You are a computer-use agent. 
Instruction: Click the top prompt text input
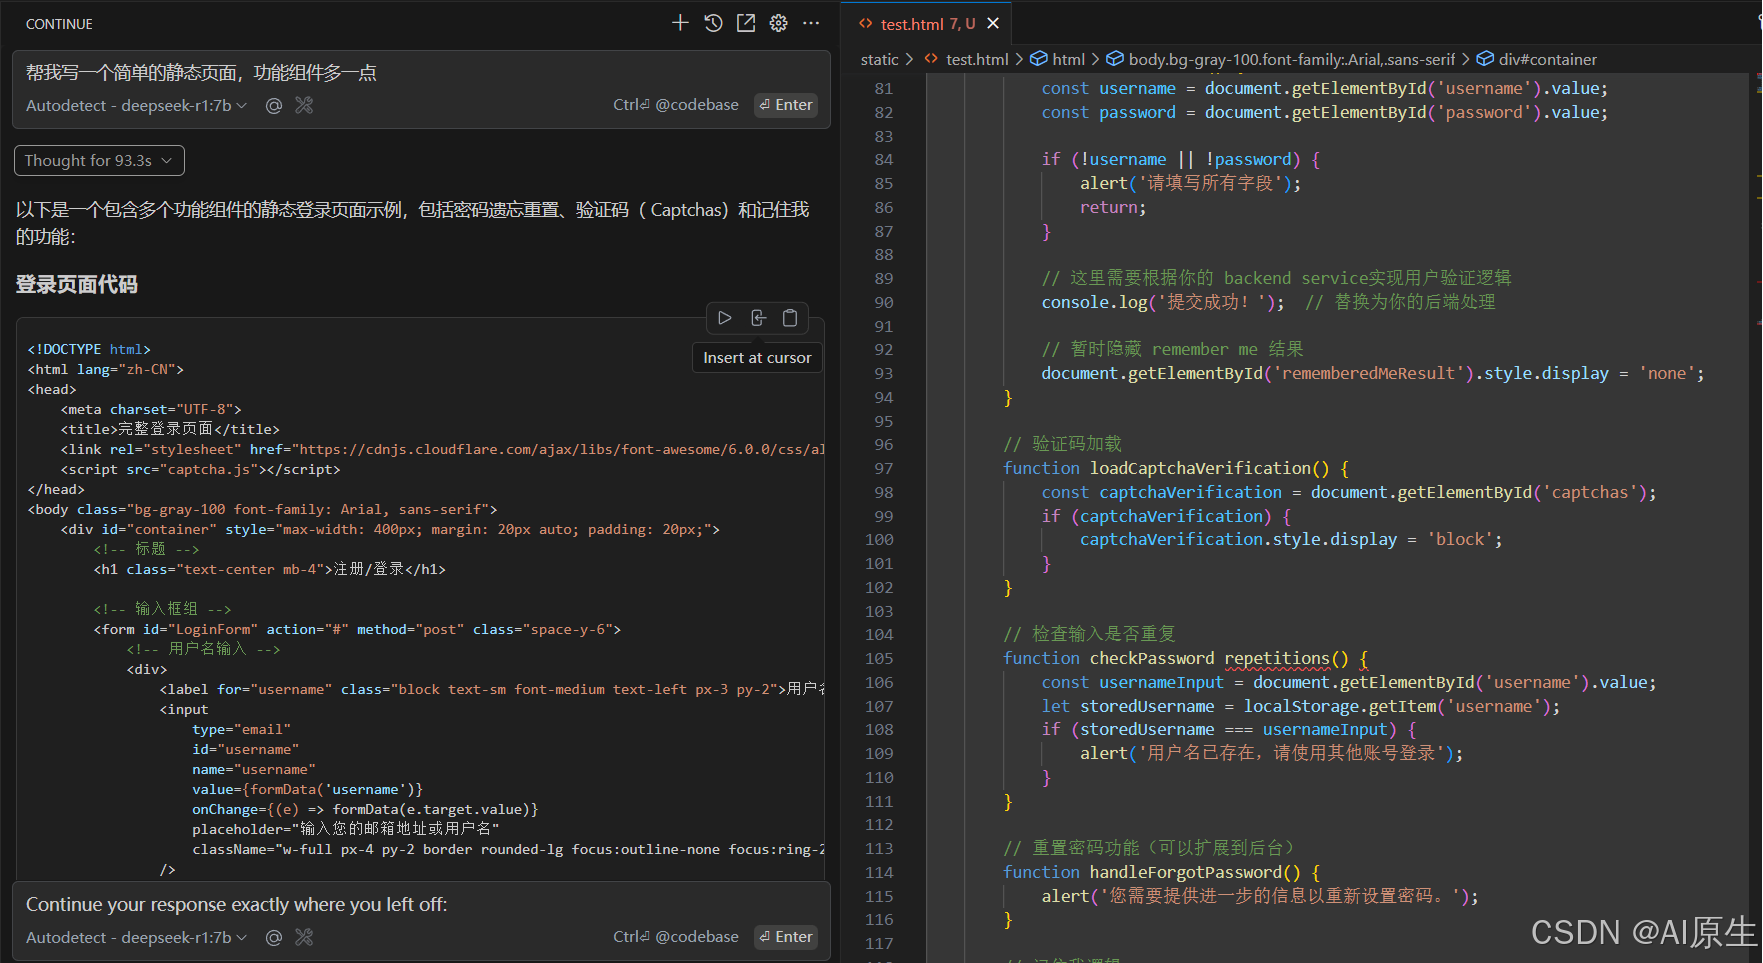[x=421, y=73]
